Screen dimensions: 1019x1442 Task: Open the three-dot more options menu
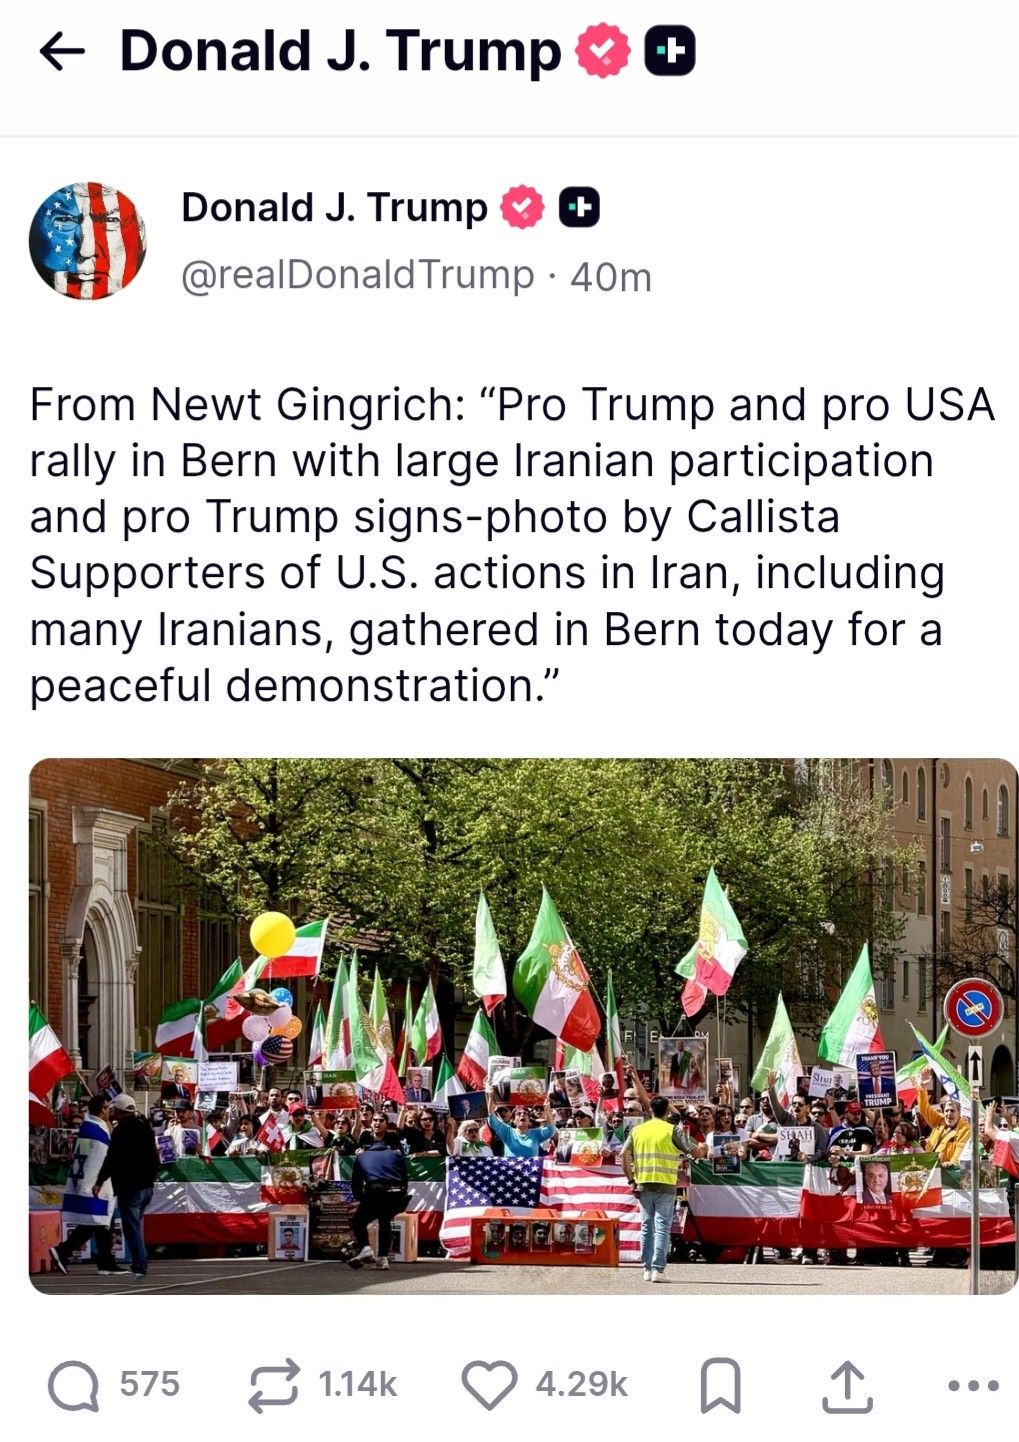[x=972, y=1386]
